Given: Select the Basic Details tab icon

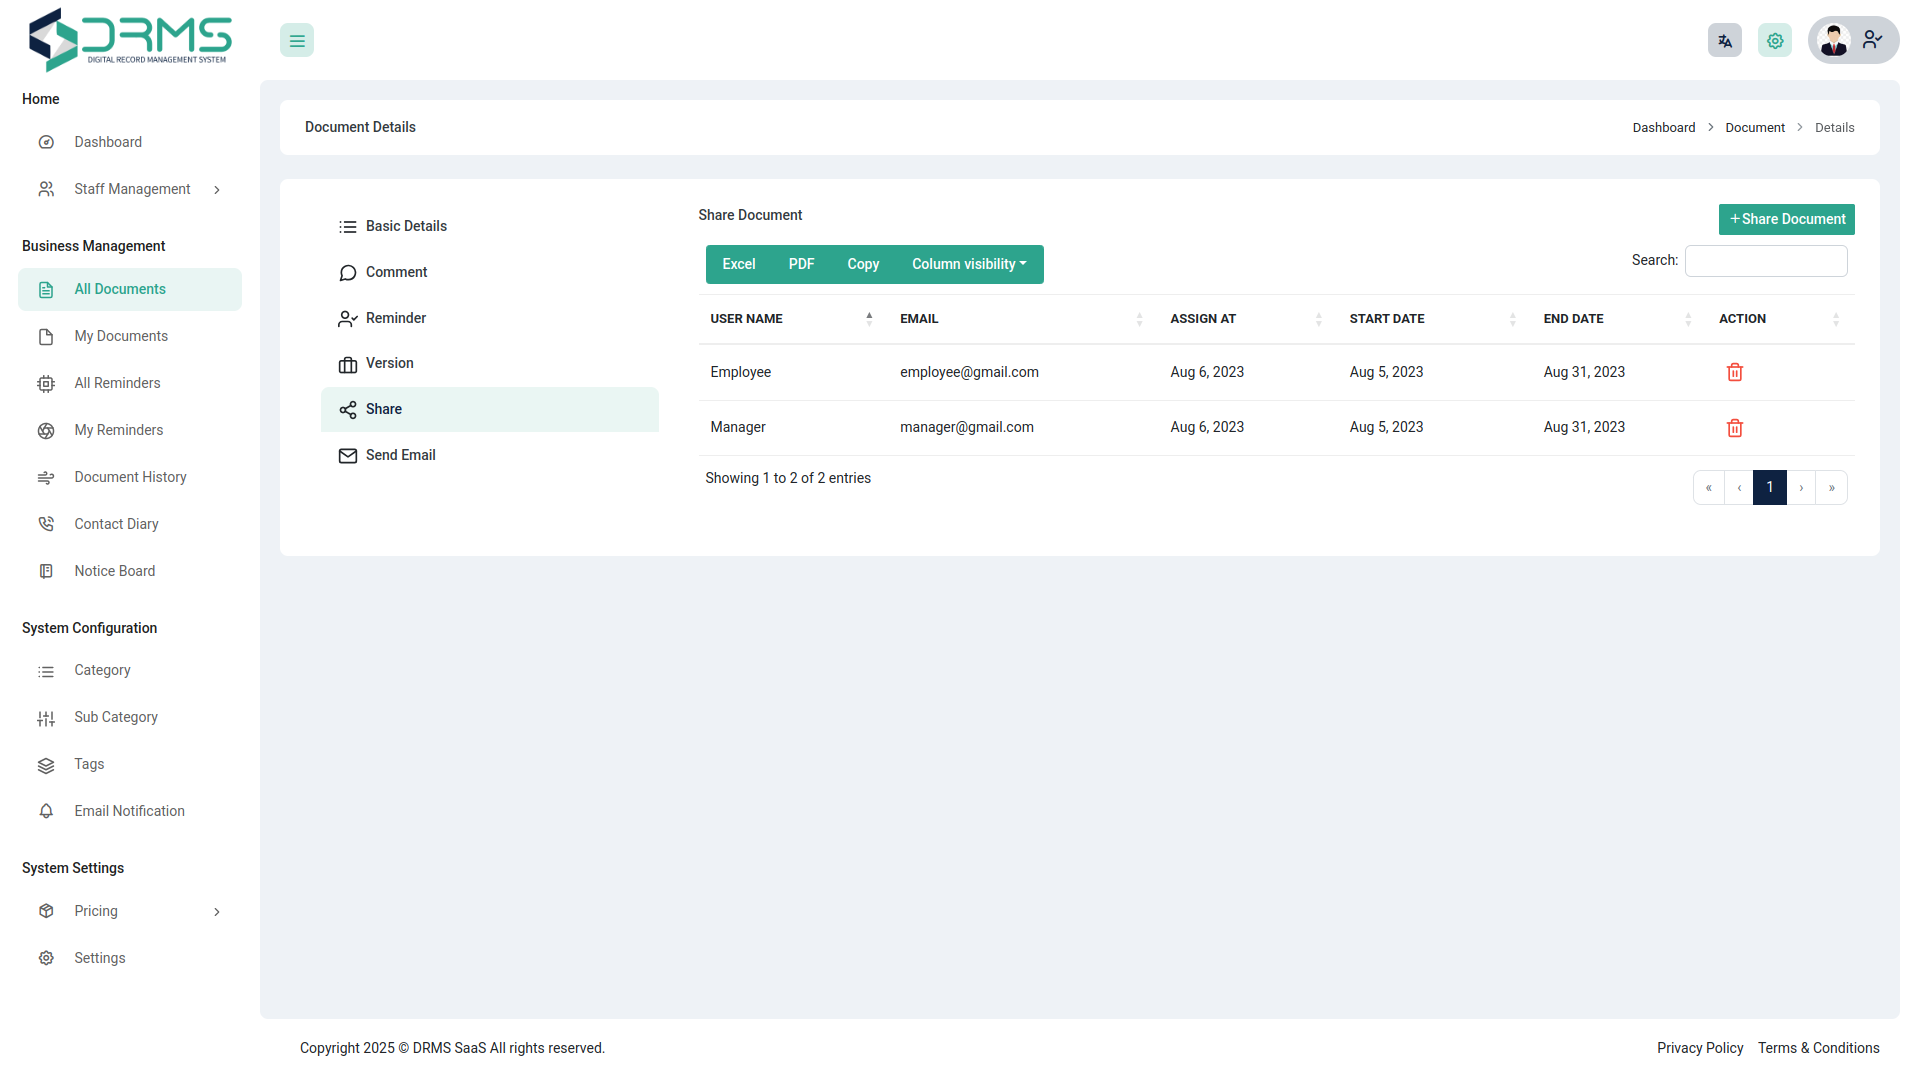Looking at the screenshot, I should (347, 226).
